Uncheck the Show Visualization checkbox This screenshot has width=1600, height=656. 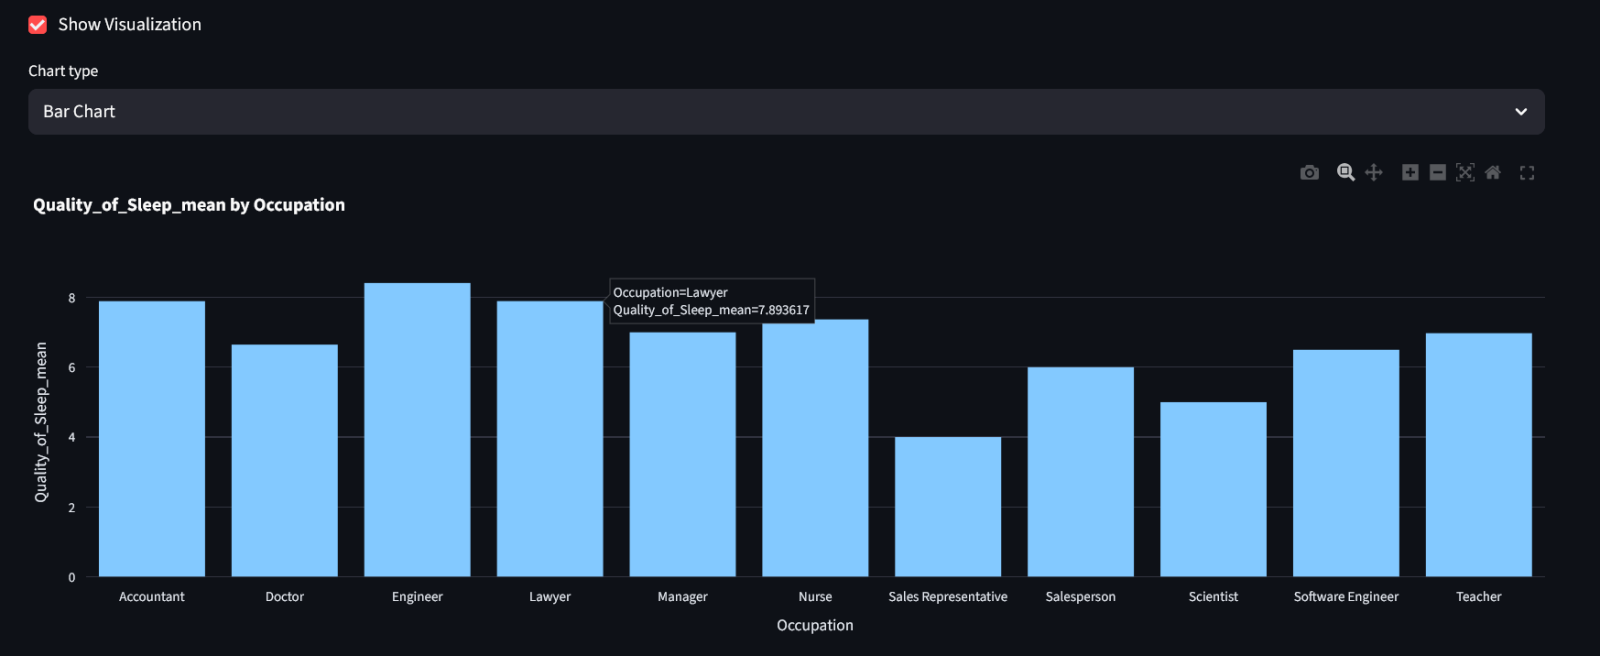click(38, 25)
